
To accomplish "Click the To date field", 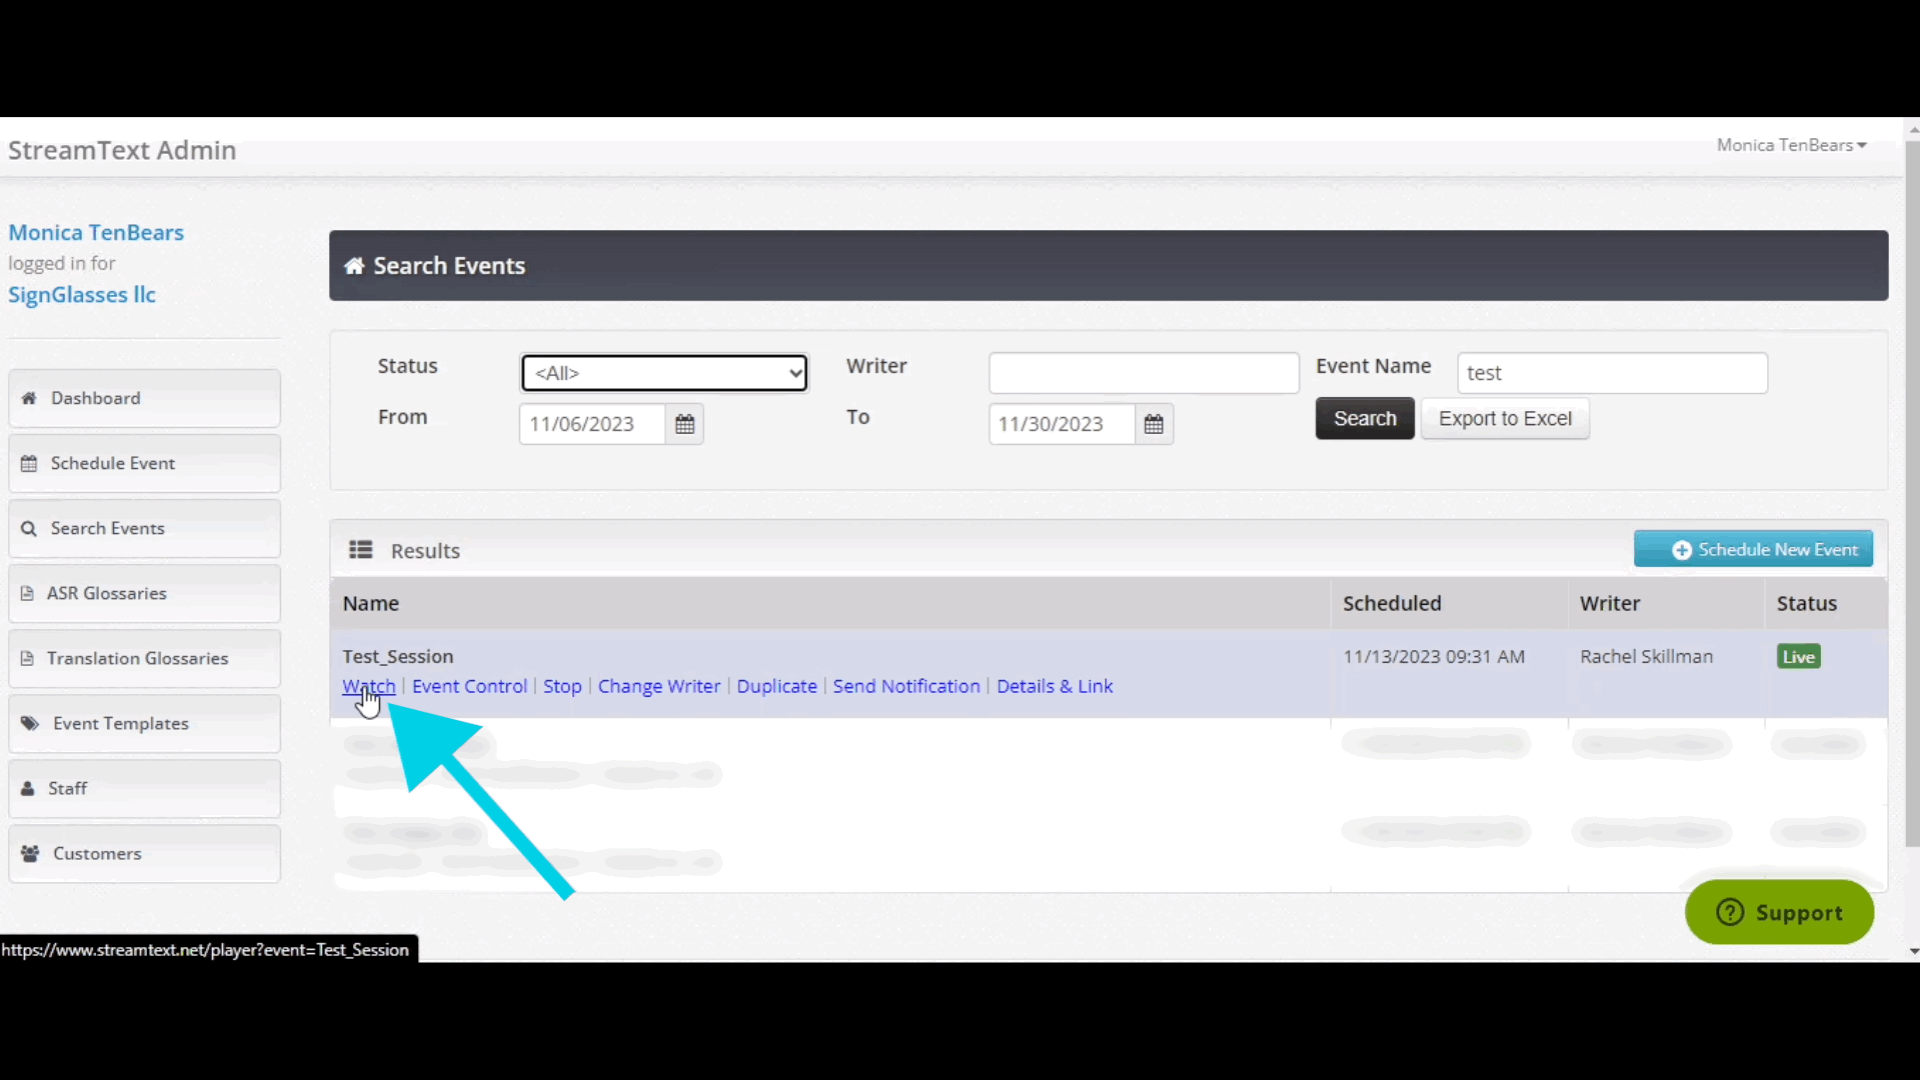I will 1061,424.
